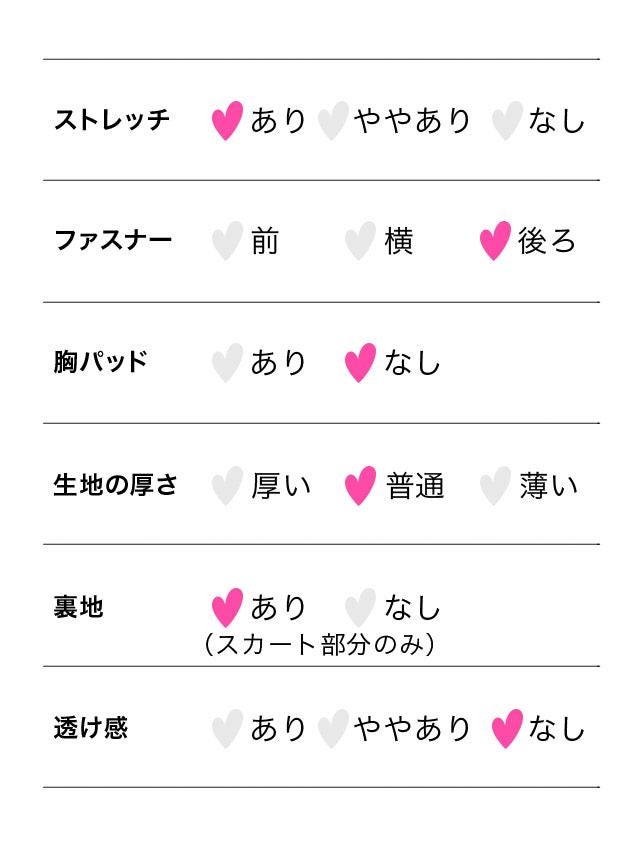Pick the pink heart for 透け感 なし
Viewport: 640px width, 854px height.
click(x=506, y=729)
